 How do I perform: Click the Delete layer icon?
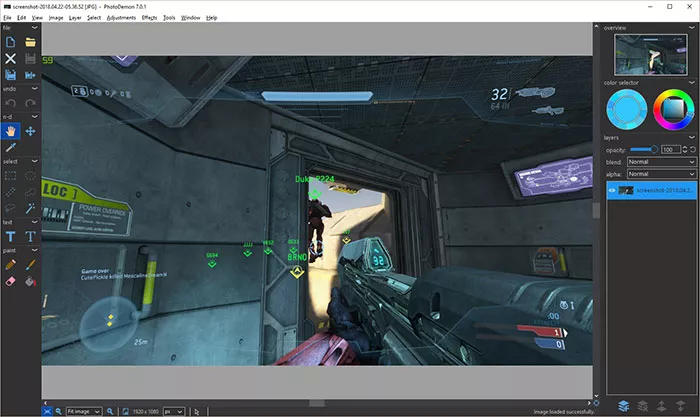pos(642,406)
